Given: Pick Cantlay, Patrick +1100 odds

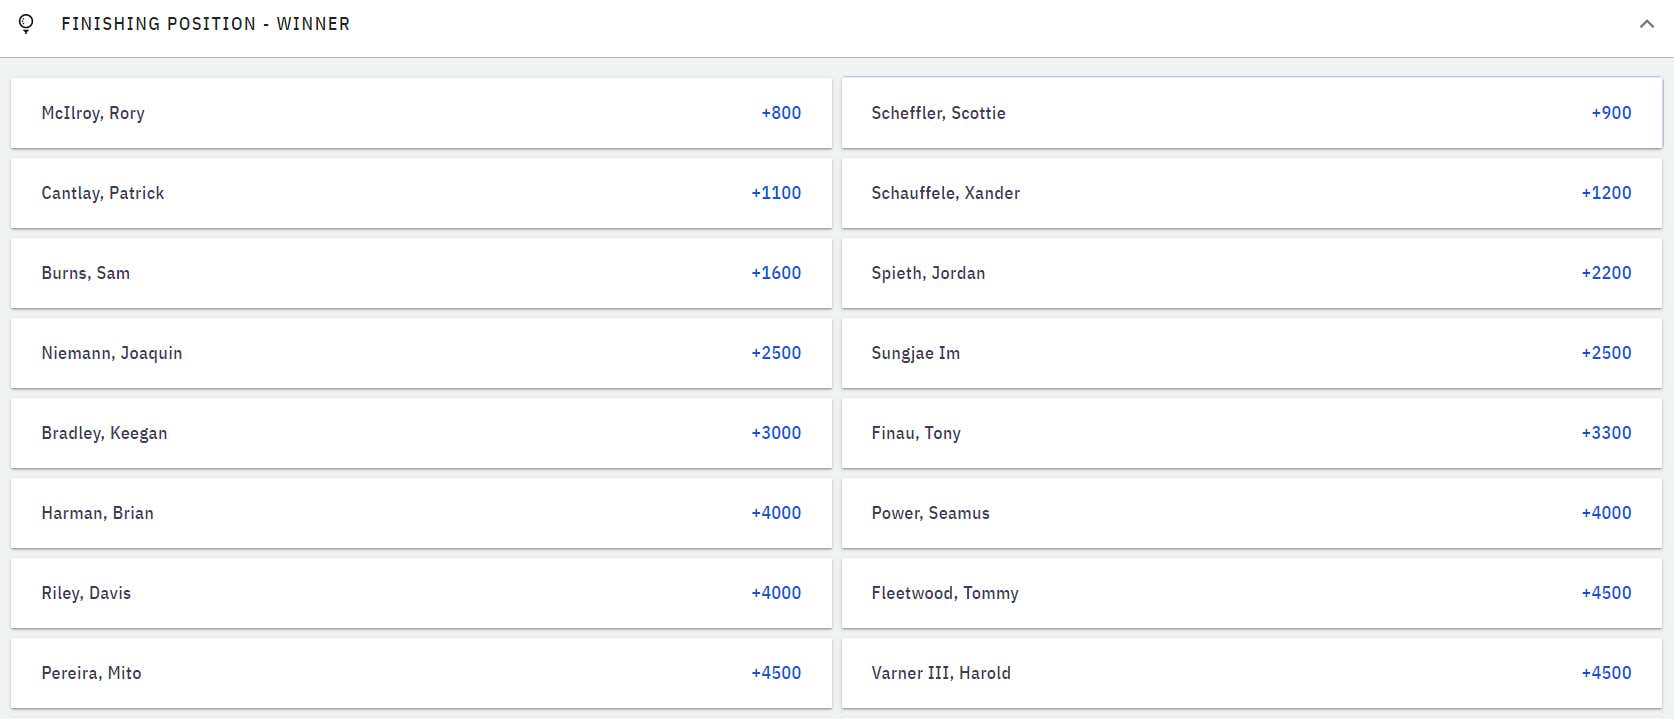Looking at the screenshot, I should [421, 193].
